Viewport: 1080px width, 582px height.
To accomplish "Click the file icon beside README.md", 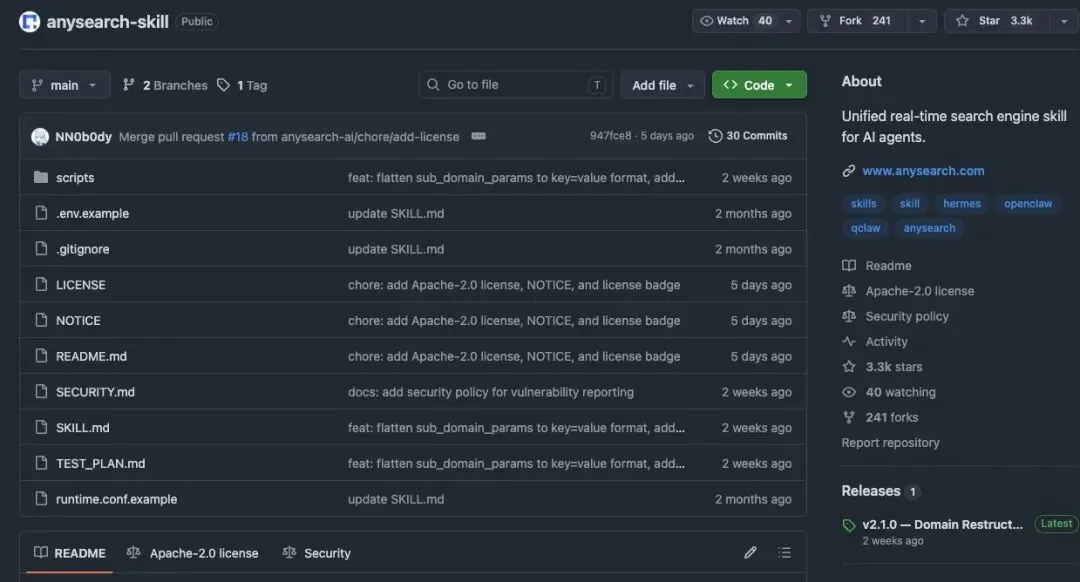I will tap(41, 356).
